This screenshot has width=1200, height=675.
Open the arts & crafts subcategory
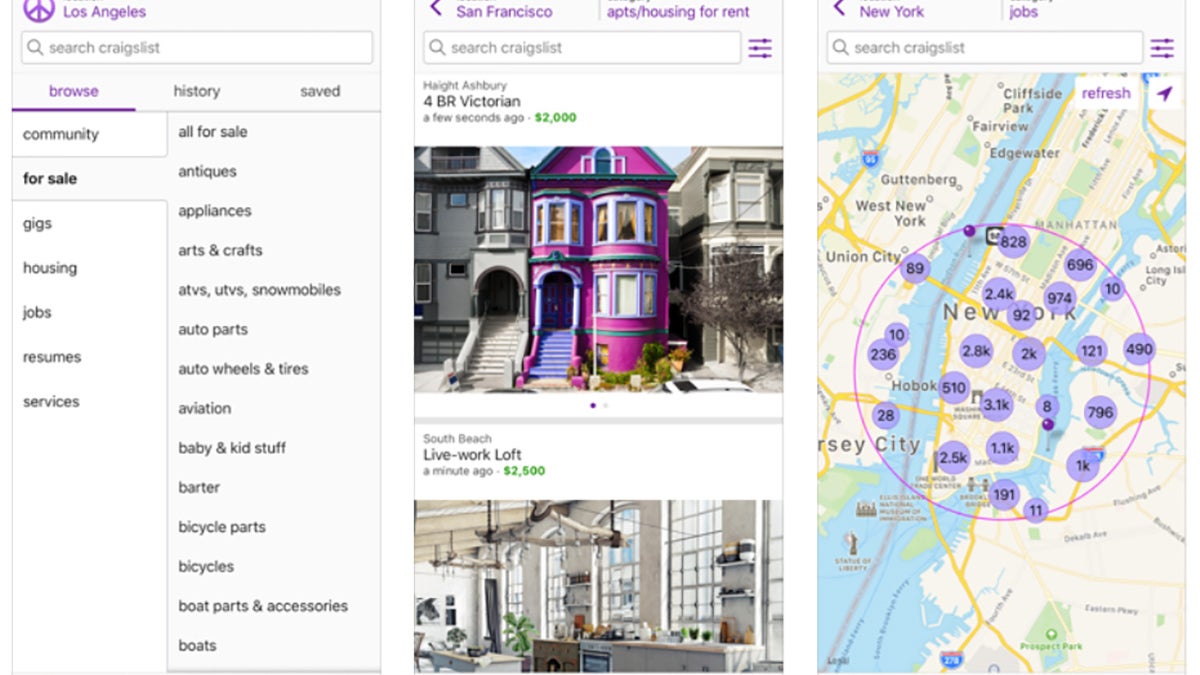pos(274,250)
